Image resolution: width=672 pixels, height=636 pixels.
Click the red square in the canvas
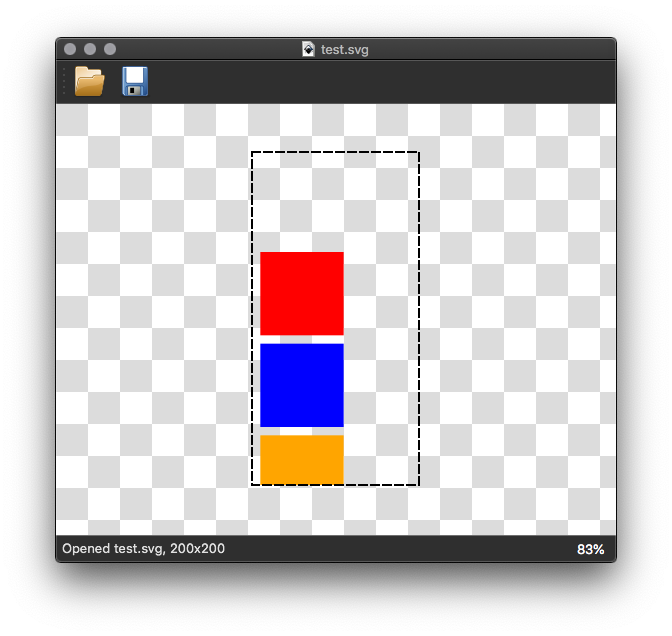302,294
